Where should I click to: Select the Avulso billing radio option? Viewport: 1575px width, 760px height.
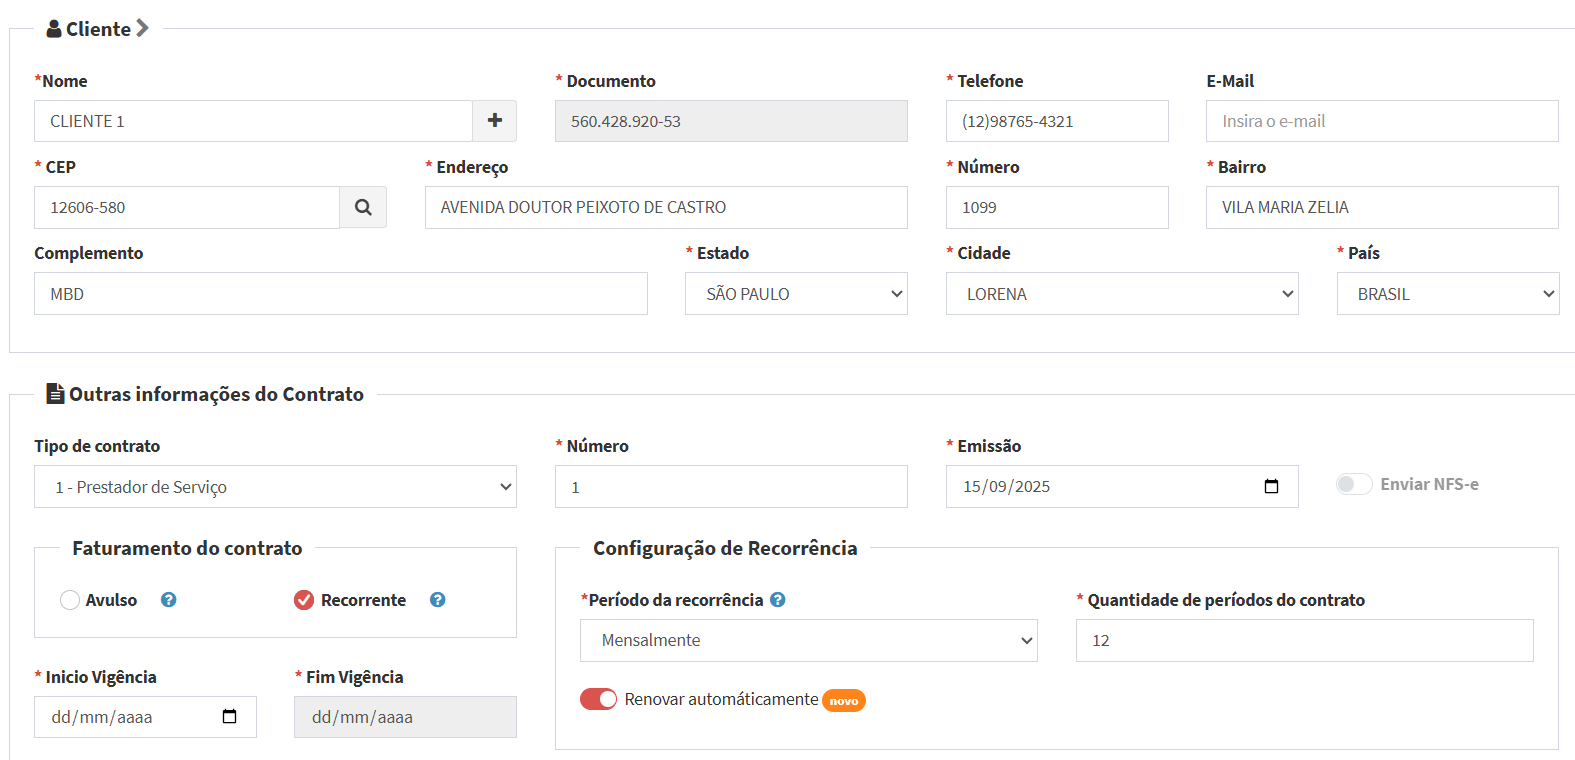tap(70, 600)
